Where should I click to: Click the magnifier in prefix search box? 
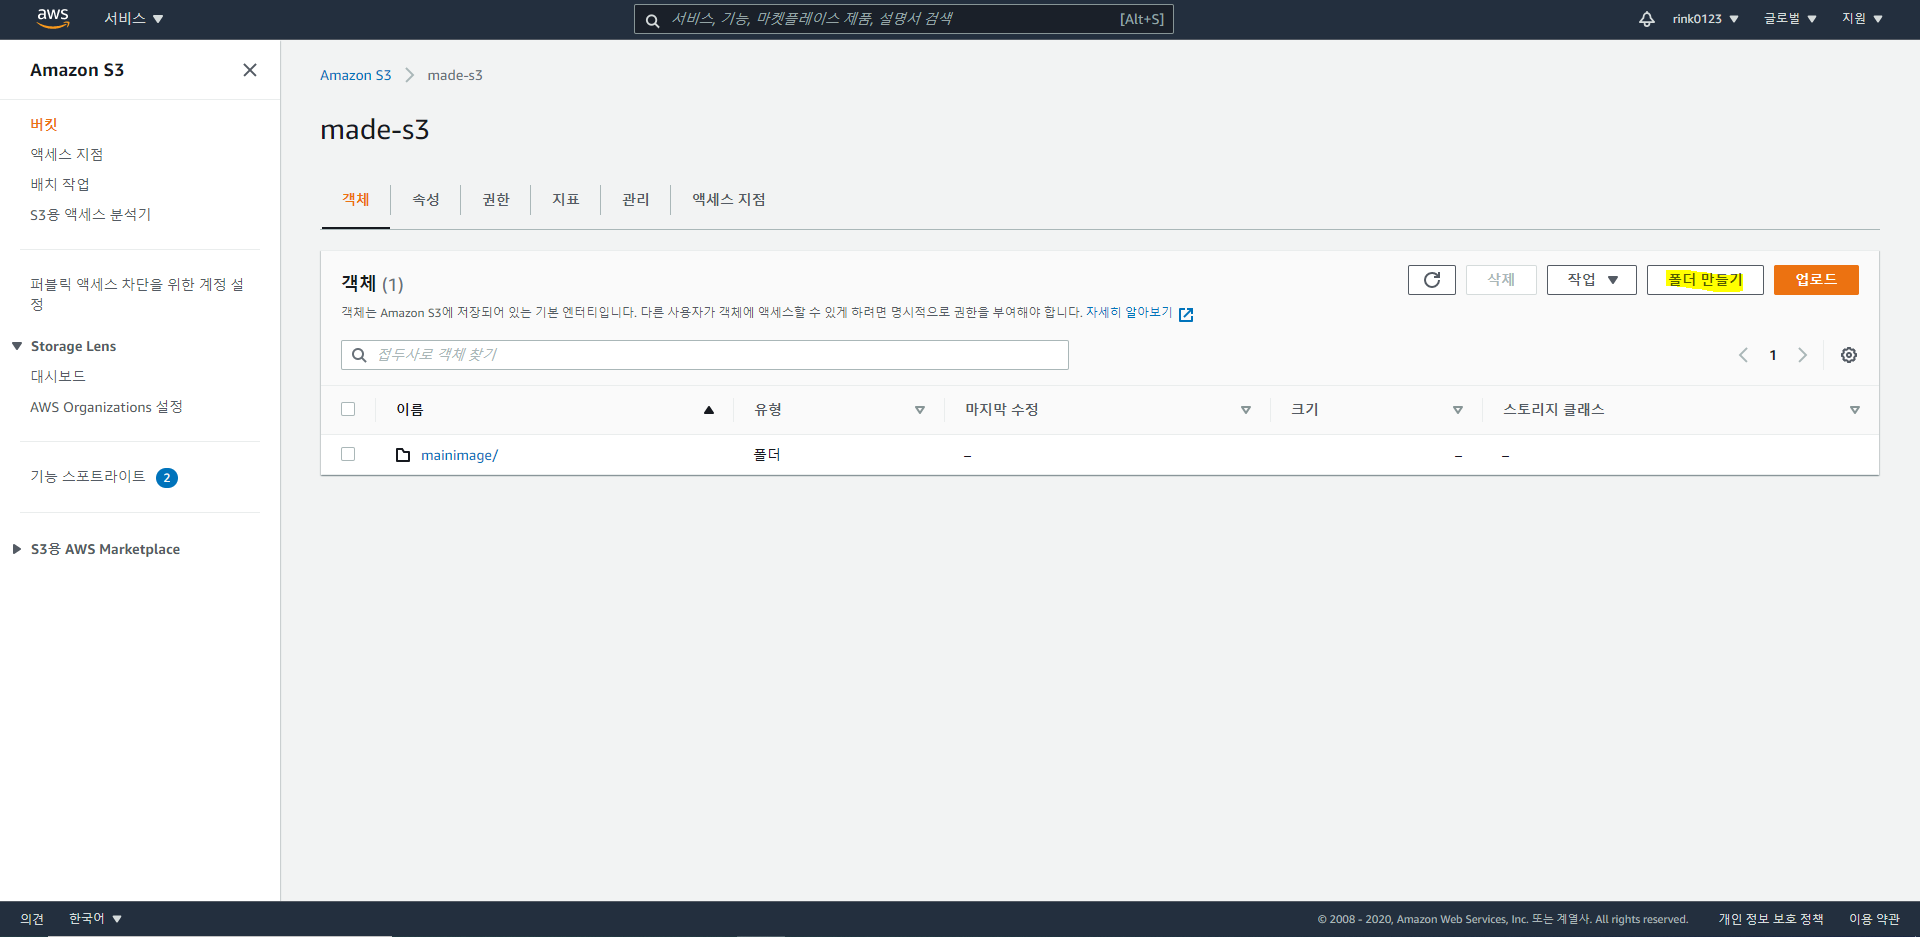point(359,355)
